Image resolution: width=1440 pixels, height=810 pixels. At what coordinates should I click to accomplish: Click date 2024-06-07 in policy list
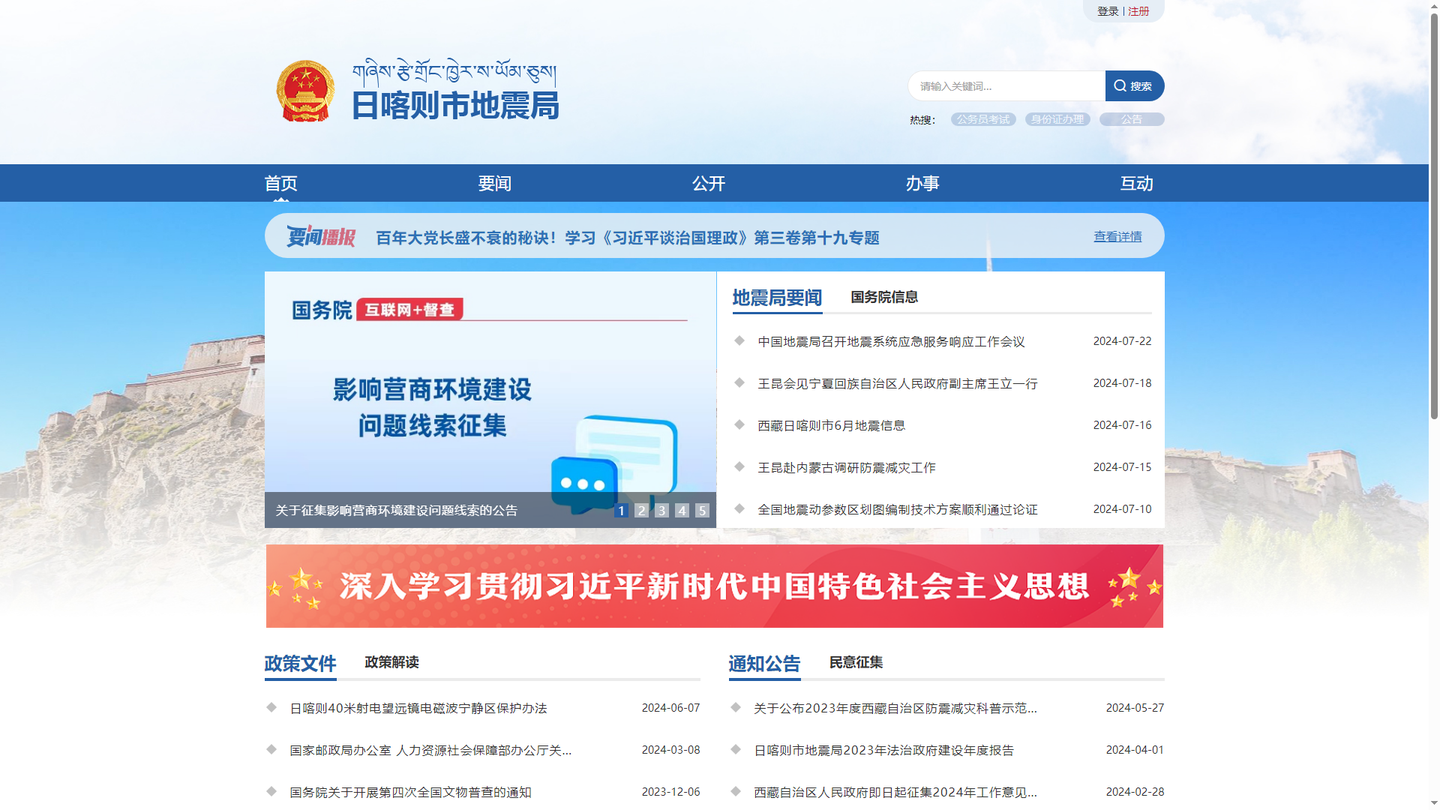click(x=671, y=708)
